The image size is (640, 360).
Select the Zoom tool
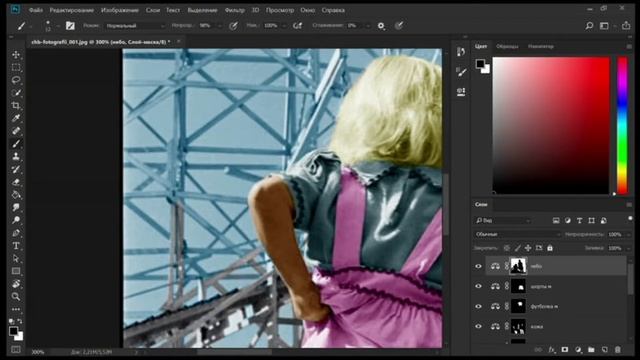click(16, 296)
